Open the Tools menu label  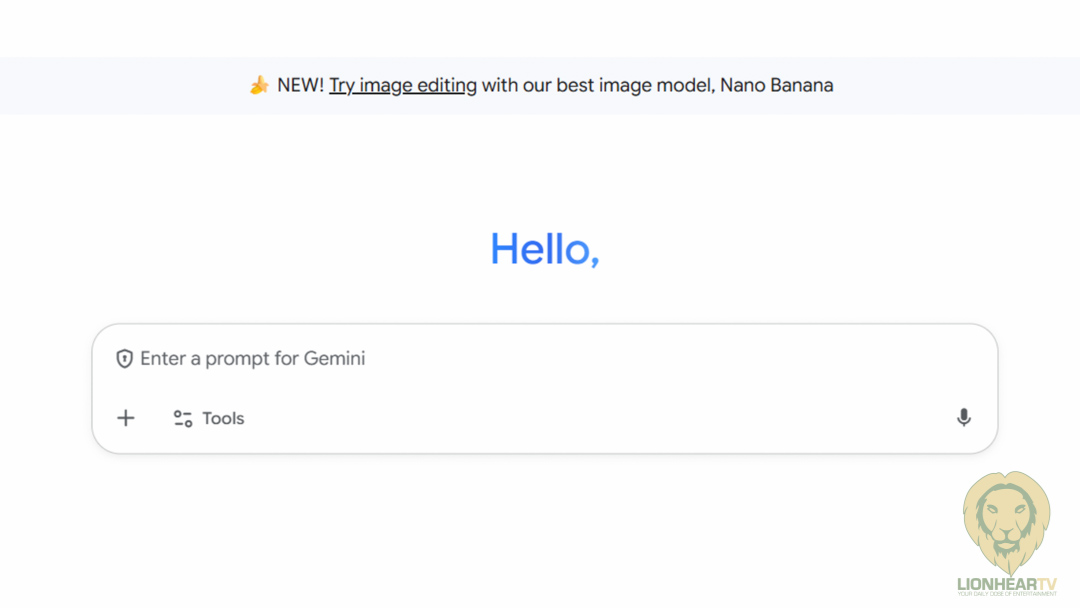(x=223, y=419)
